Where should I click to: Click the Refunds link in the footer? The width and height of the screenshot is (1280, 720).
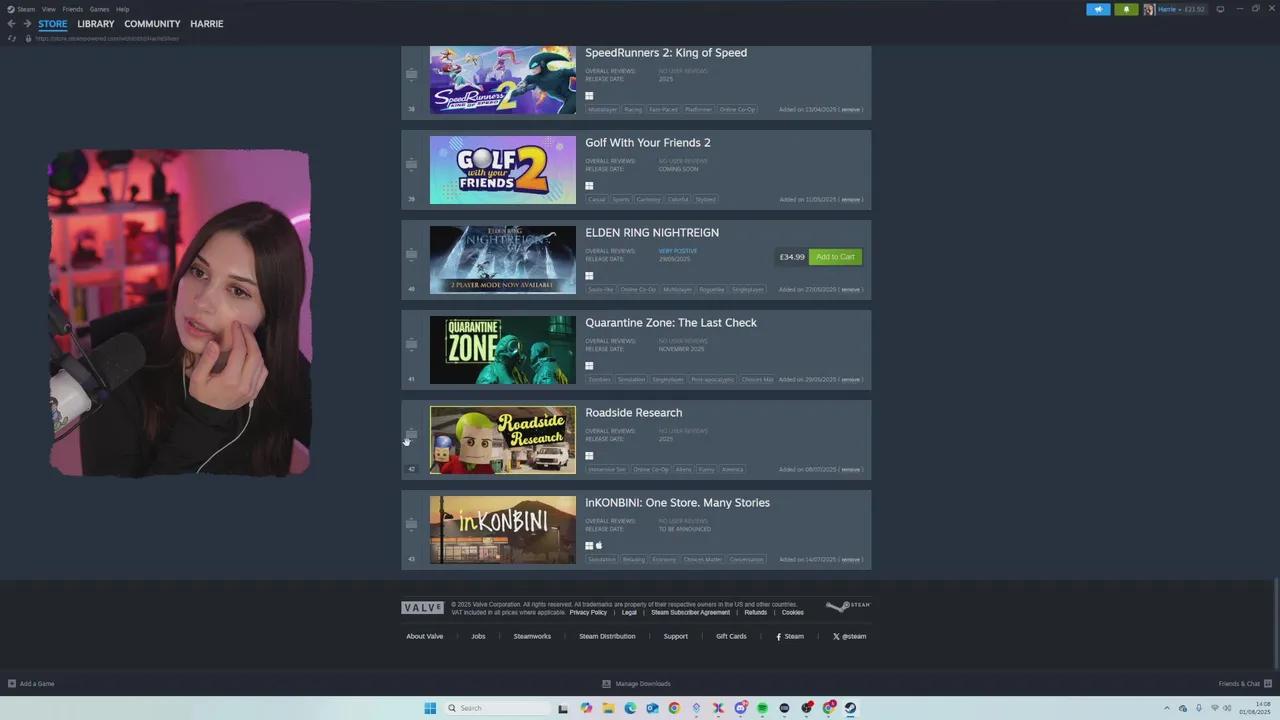[755, 612]
